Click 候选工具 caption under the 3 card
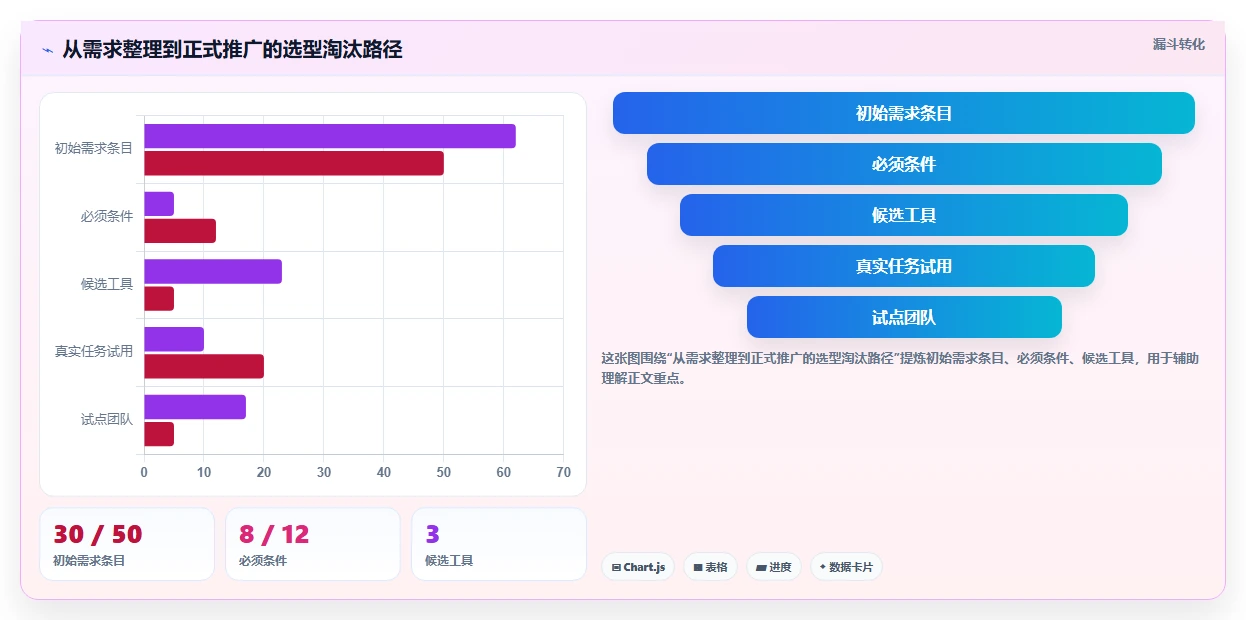 click(449, 561)
